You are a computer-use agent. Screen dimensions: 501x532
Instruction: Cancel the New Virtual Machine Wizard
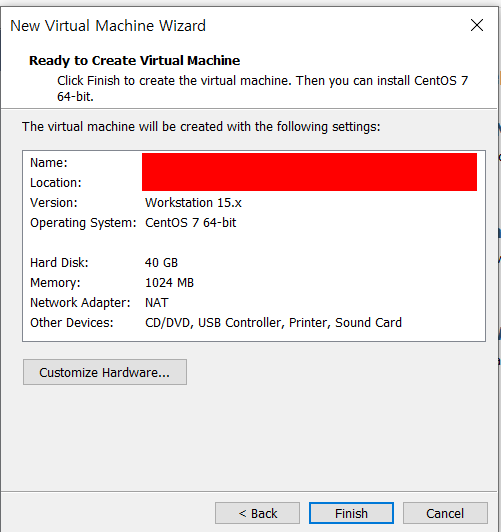pos(445,513)
